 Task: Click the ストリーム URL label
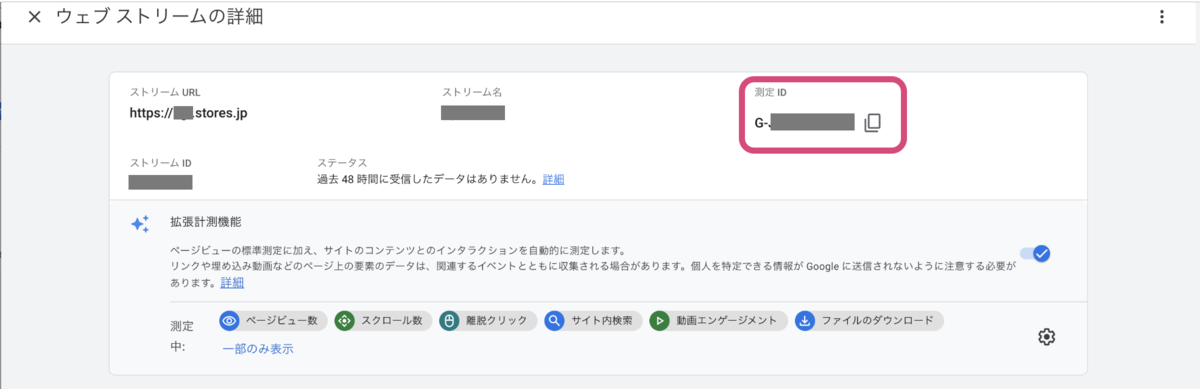165,92
